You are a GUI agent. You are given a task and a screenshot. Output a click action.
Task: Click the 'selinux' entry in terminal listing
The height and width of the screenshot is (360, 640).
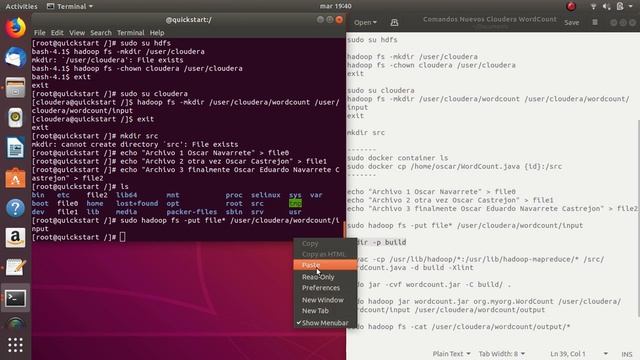266,195
